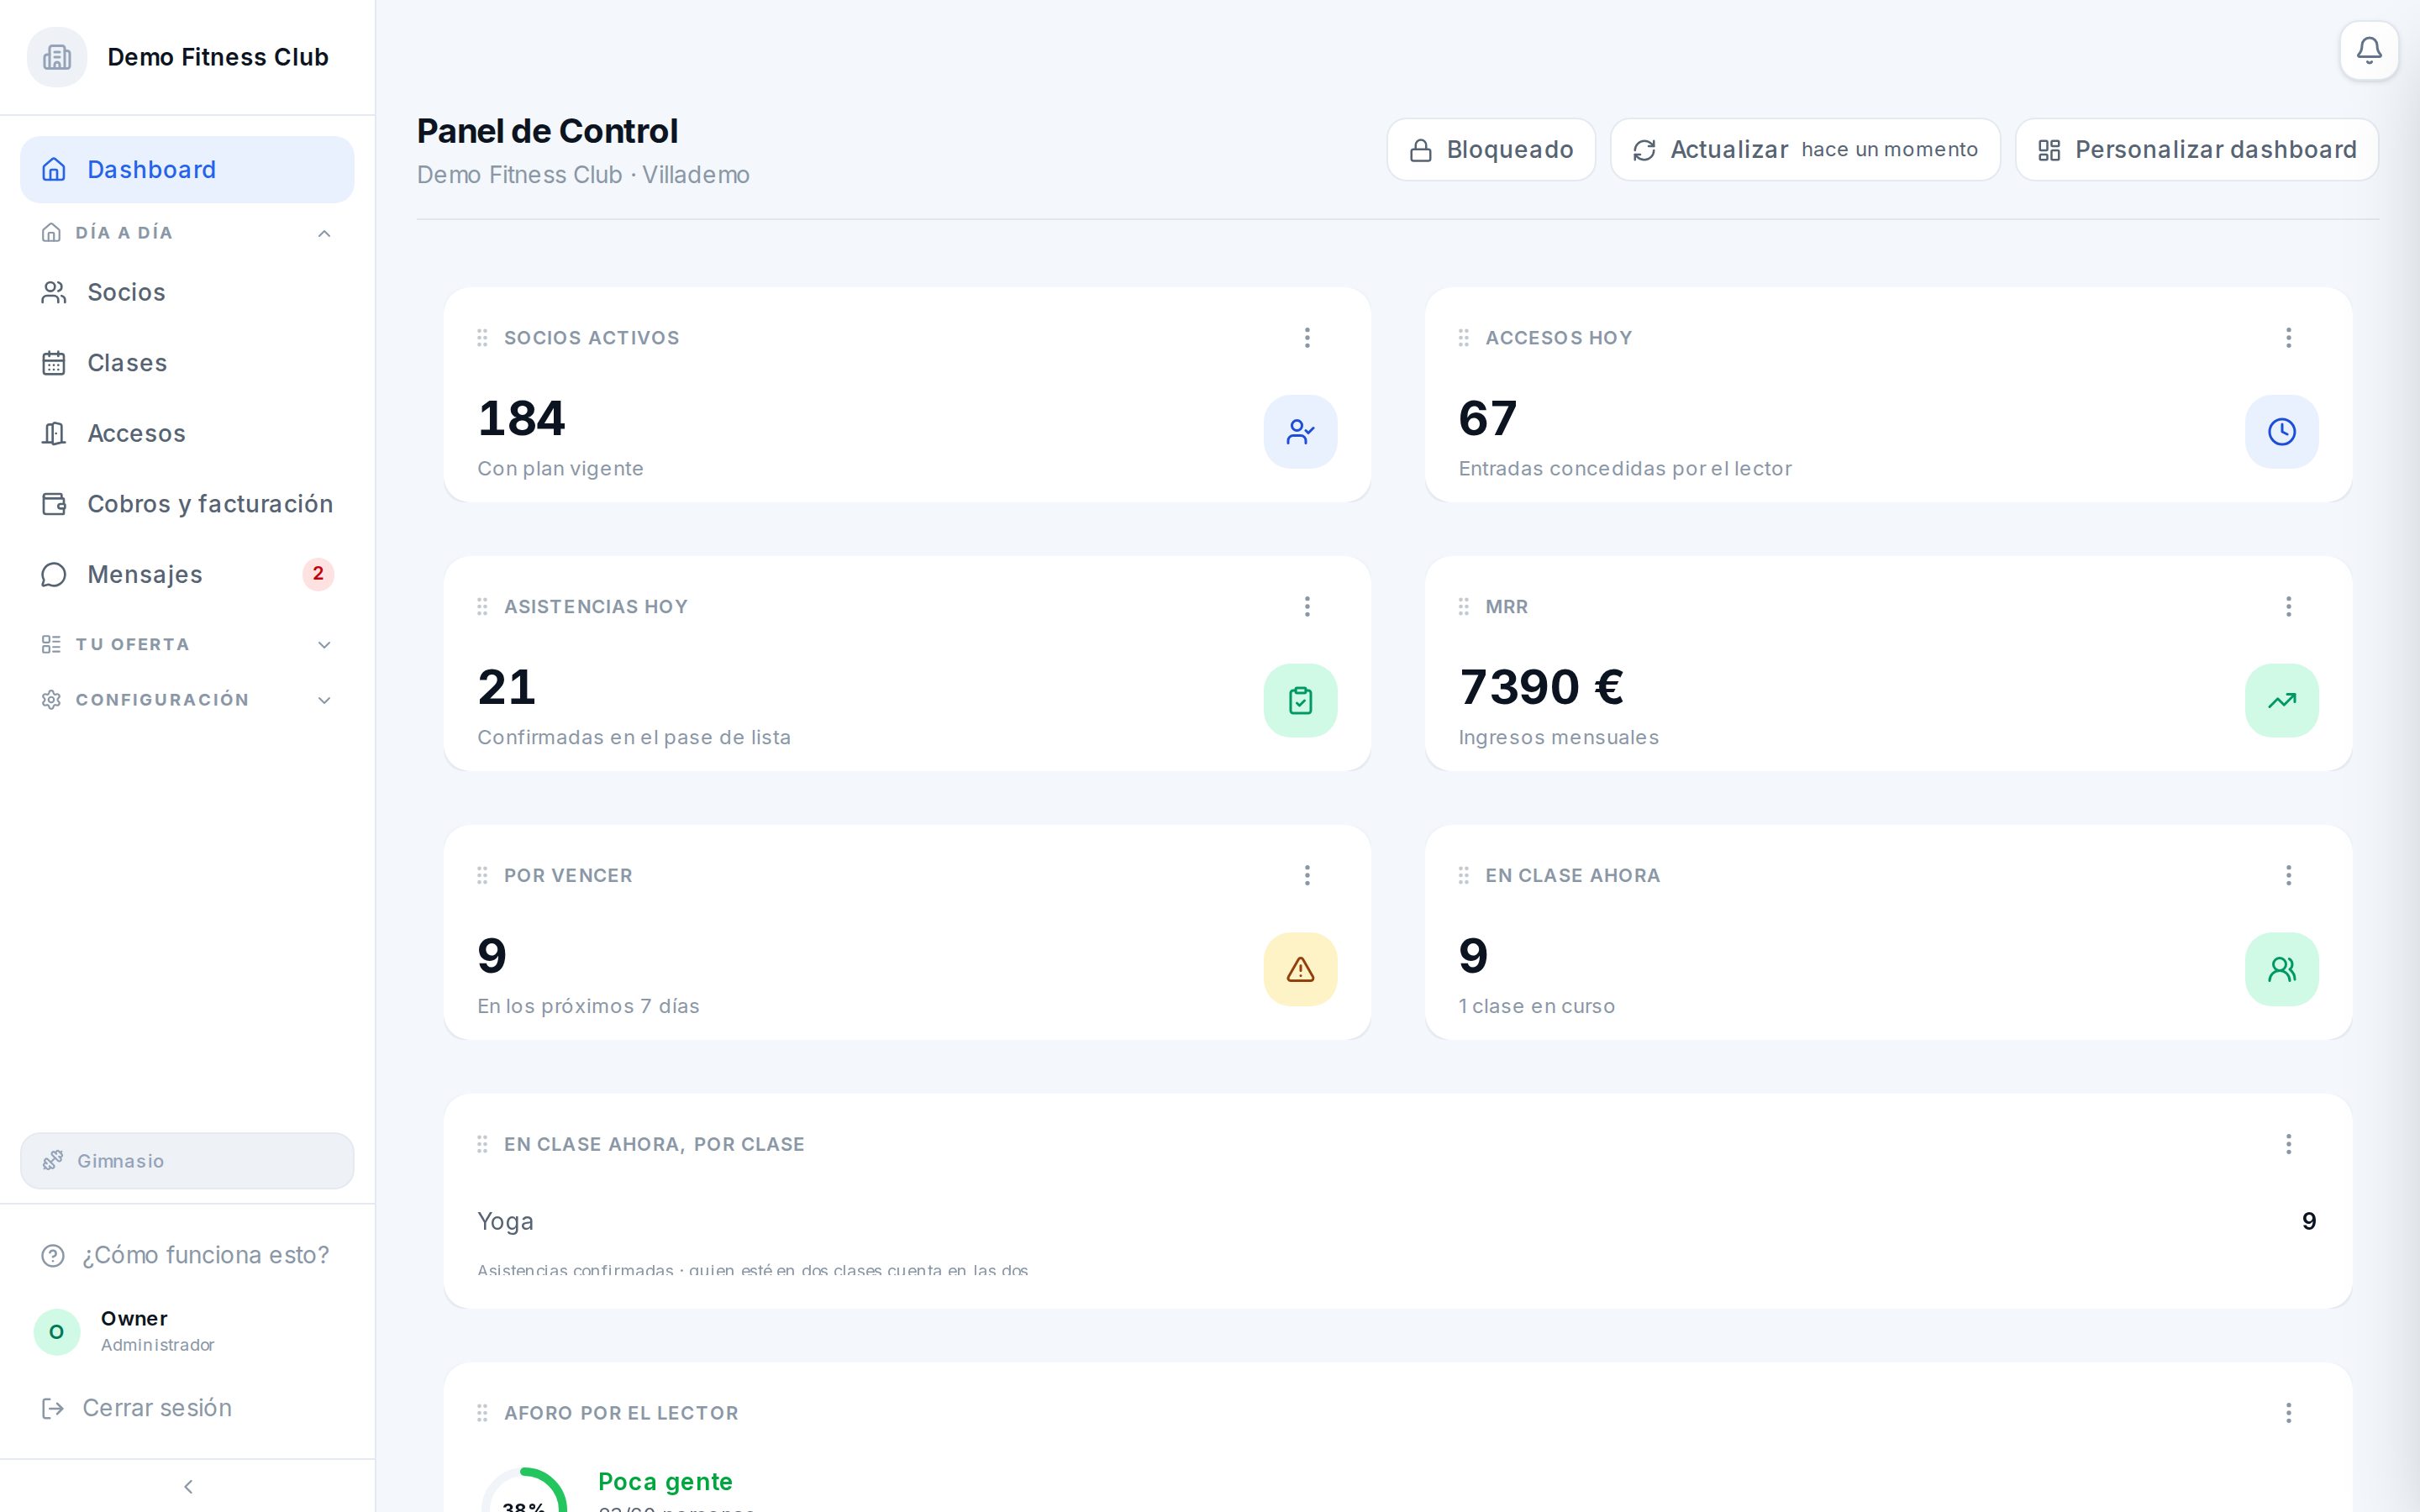Open kebab menu on En Clase Ahora, Por Clase card

(x=2288, y=1144)
